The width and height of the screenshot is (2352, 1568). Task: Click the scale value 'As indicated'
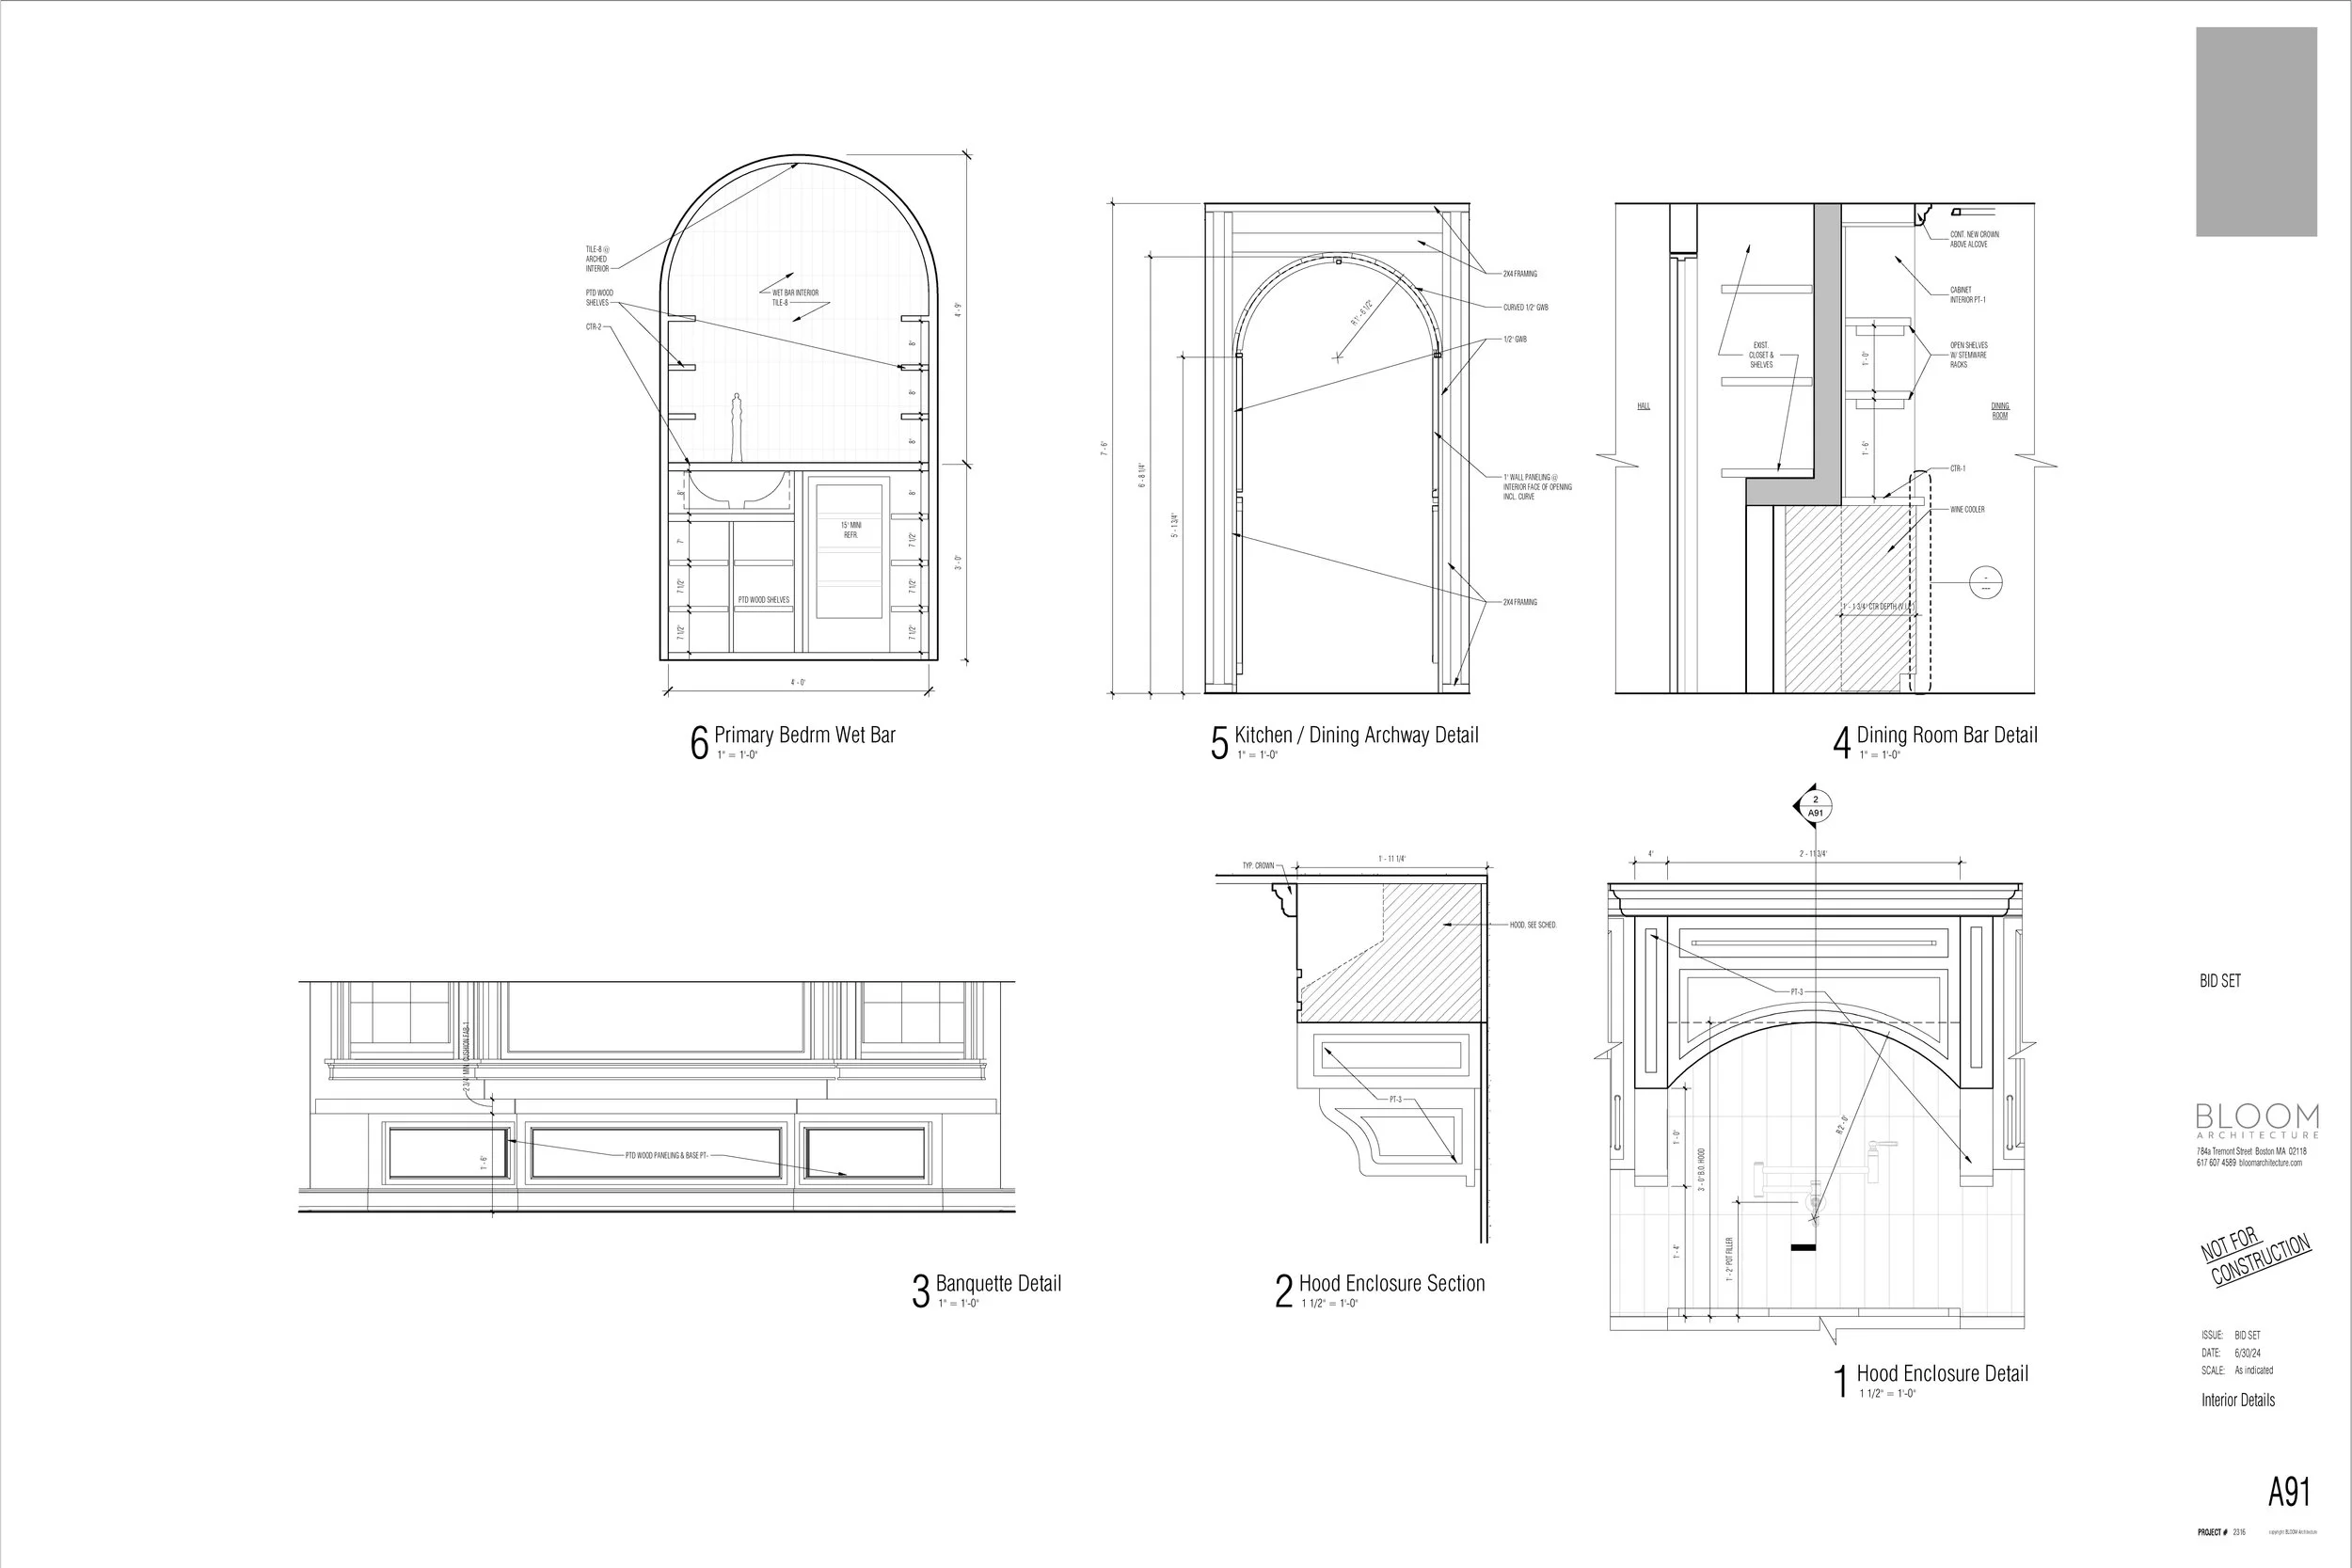[2254, 1371]
